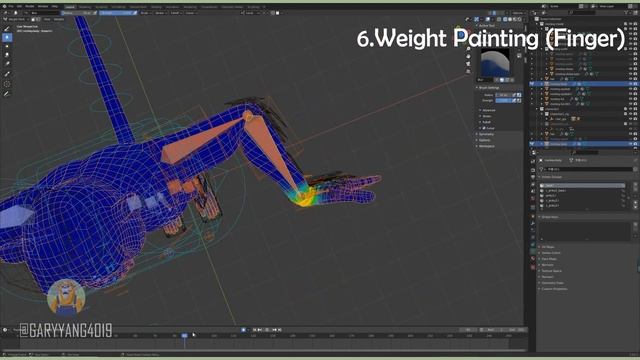Adjust Radius slider in Brush Settings
Viewport: 640px width, 360px height.
[x=503, y=95]
